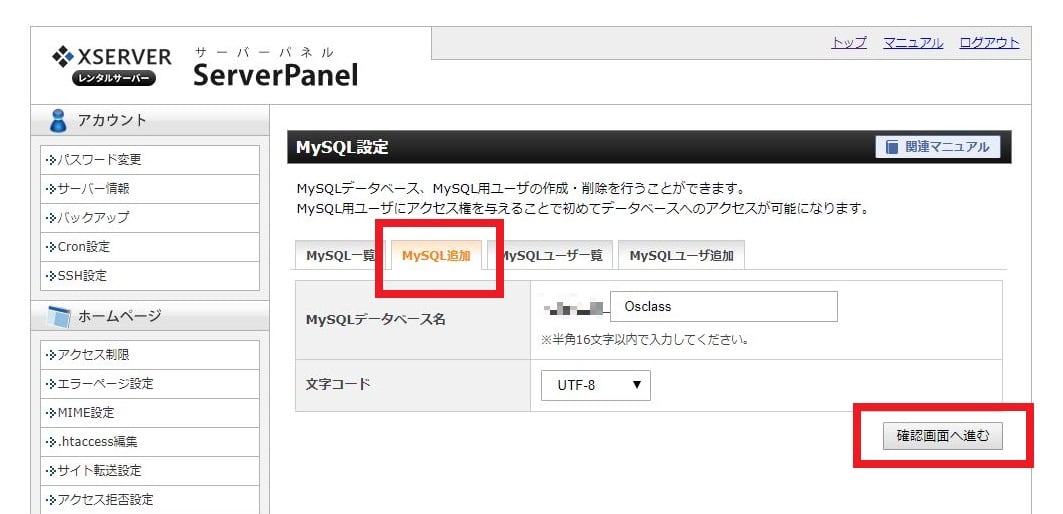Click the ログアウト link
The height and width of the screenshot is (514, 1063).
[989, 43]
